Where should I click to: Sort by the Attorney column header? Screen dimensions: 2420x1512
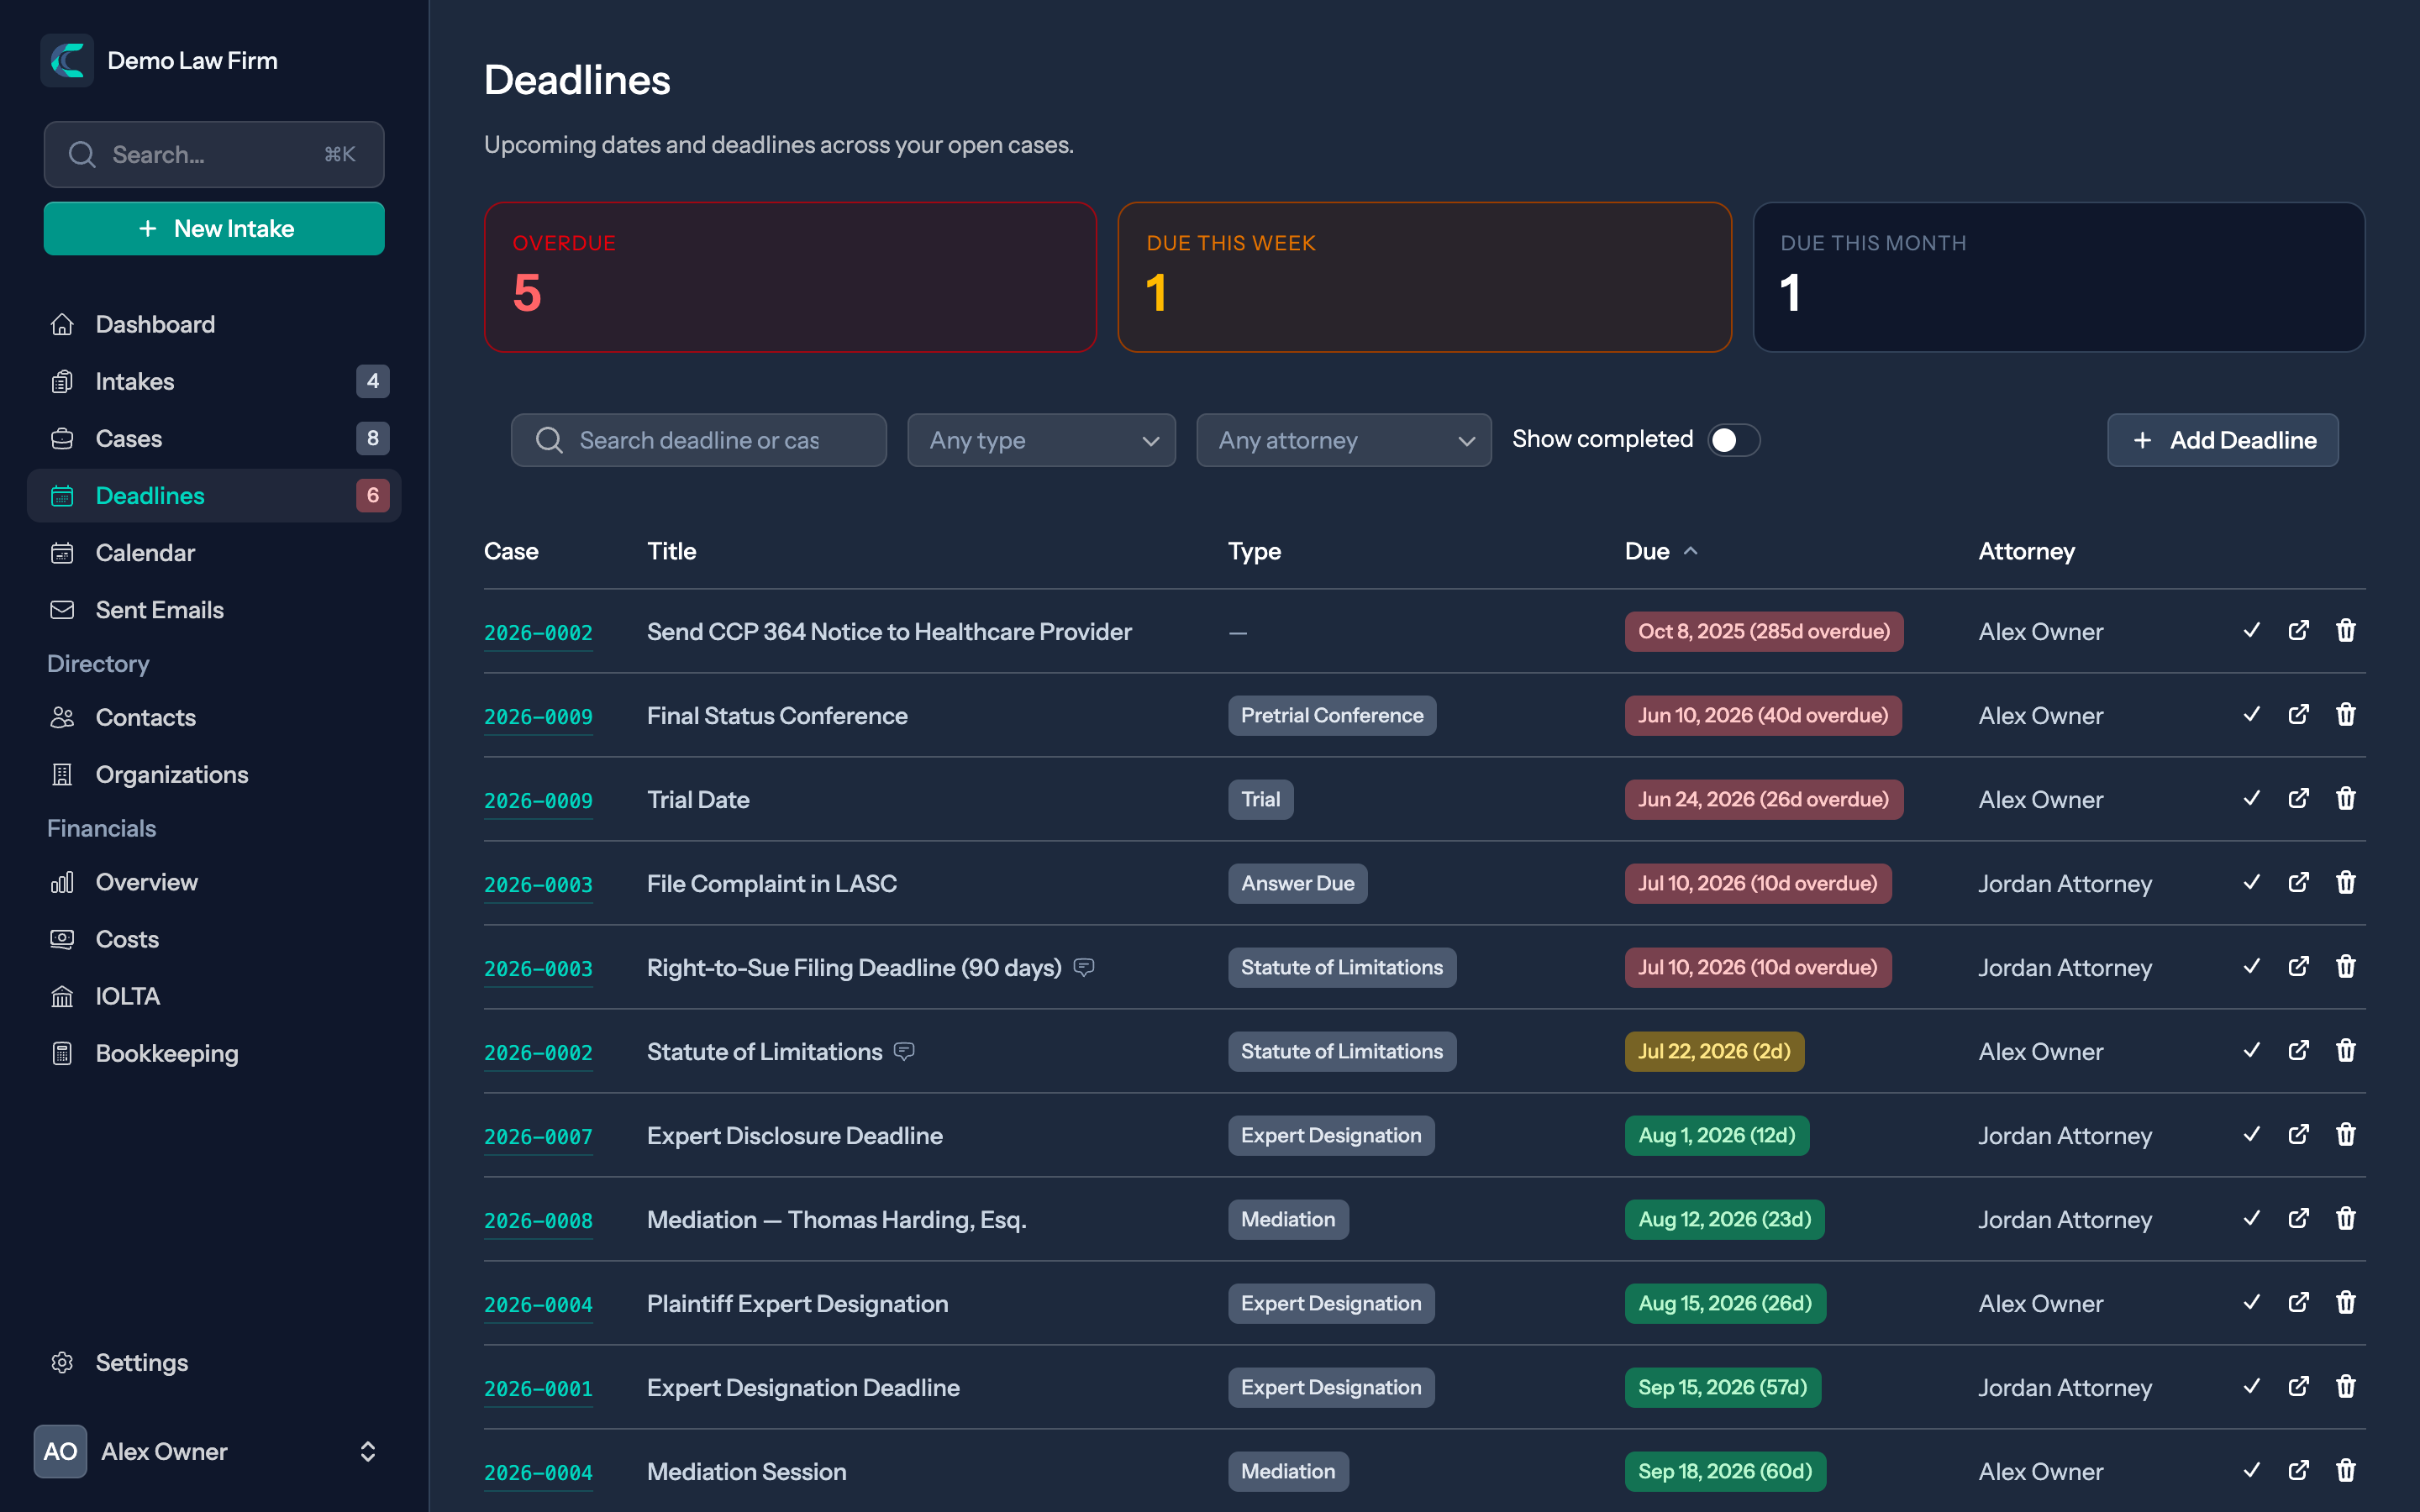(2026, 551)
